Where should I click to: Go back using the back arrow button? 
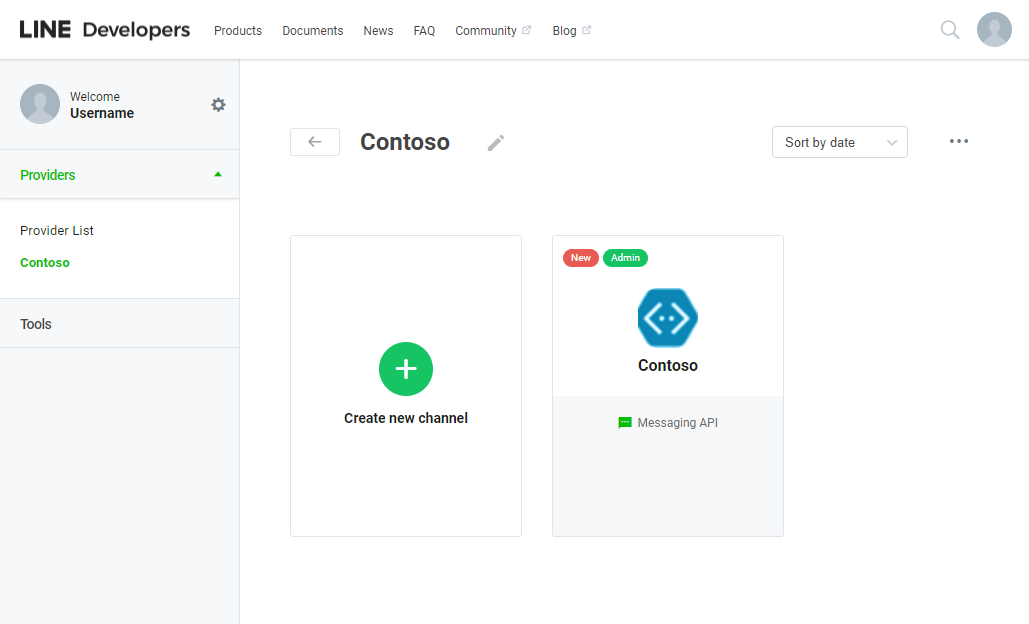click(x=314, y=141)
